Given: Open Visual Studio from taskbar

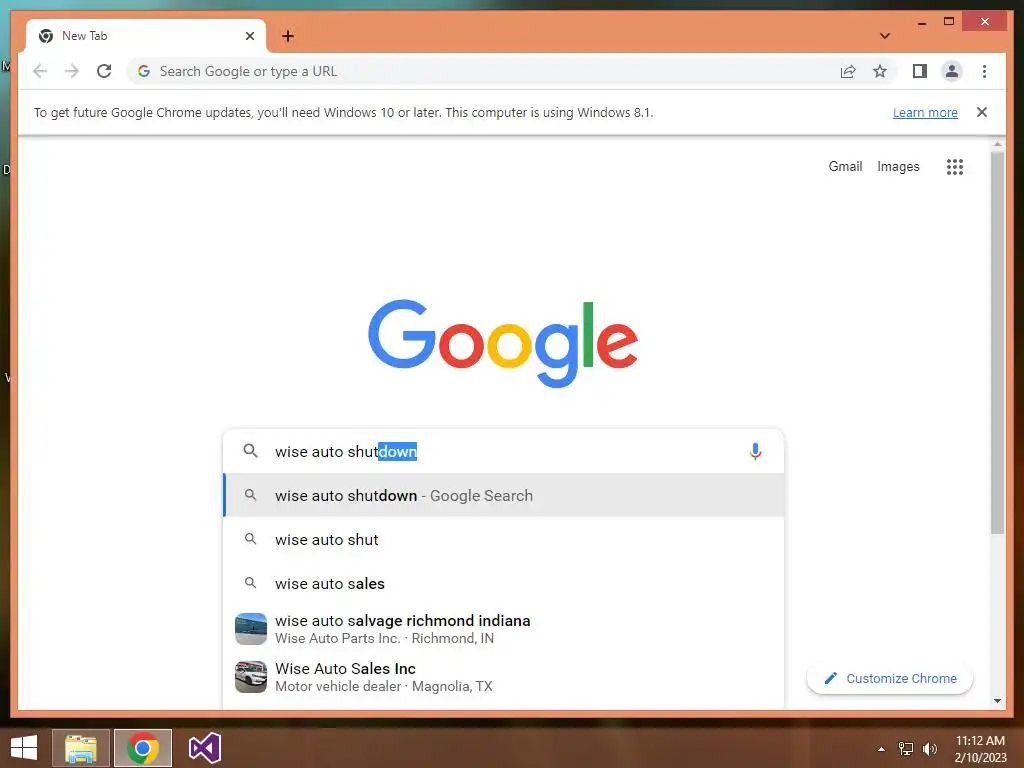Looking at the screenshot, I should click(x=204, y=748).
